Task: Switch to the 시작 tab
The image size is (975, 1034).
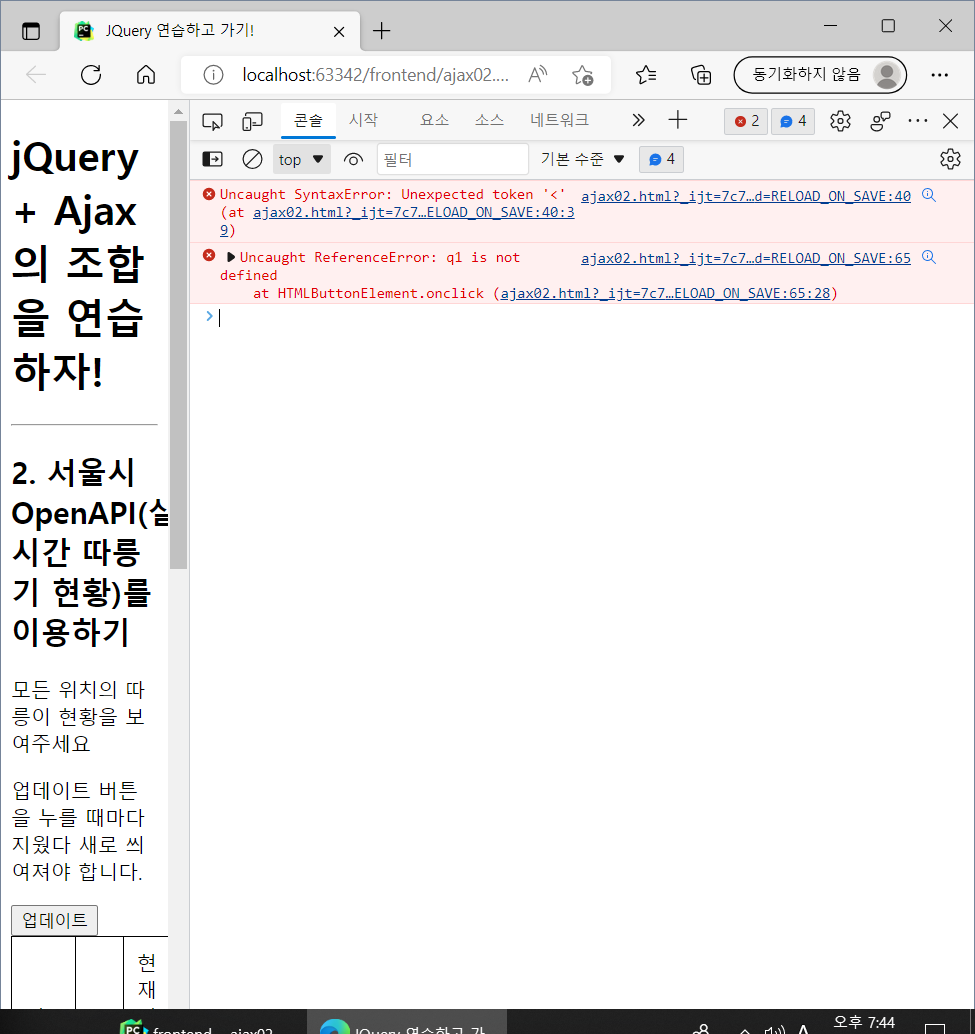Action: coord(363,121)
